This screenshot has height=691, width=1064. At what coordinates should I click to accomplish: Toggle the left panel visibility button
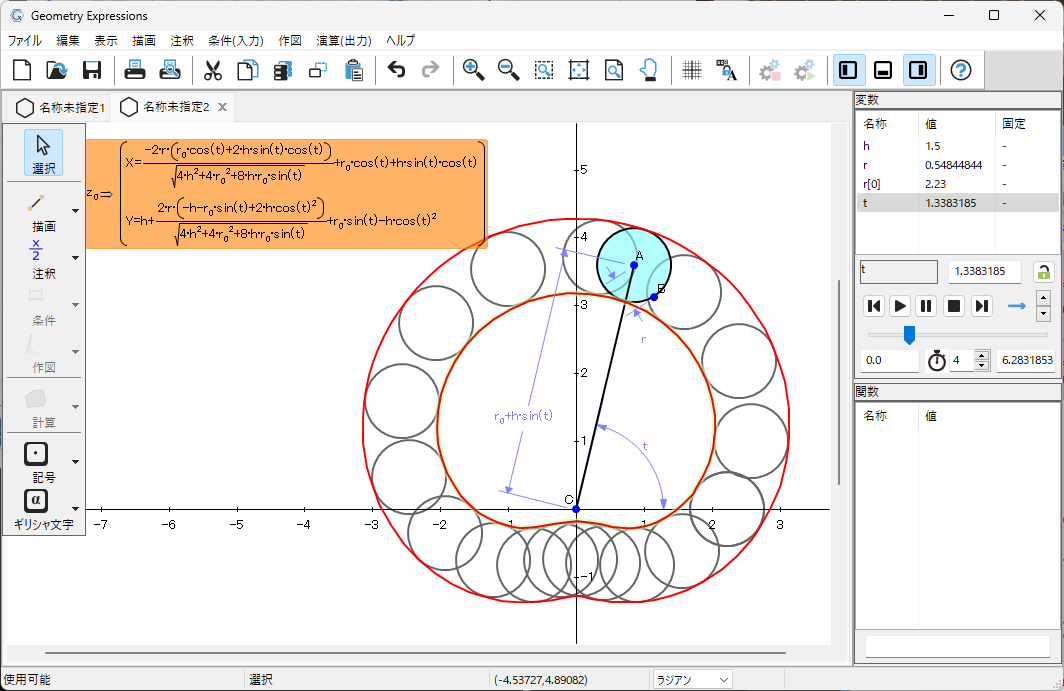(x=848, y=70)
